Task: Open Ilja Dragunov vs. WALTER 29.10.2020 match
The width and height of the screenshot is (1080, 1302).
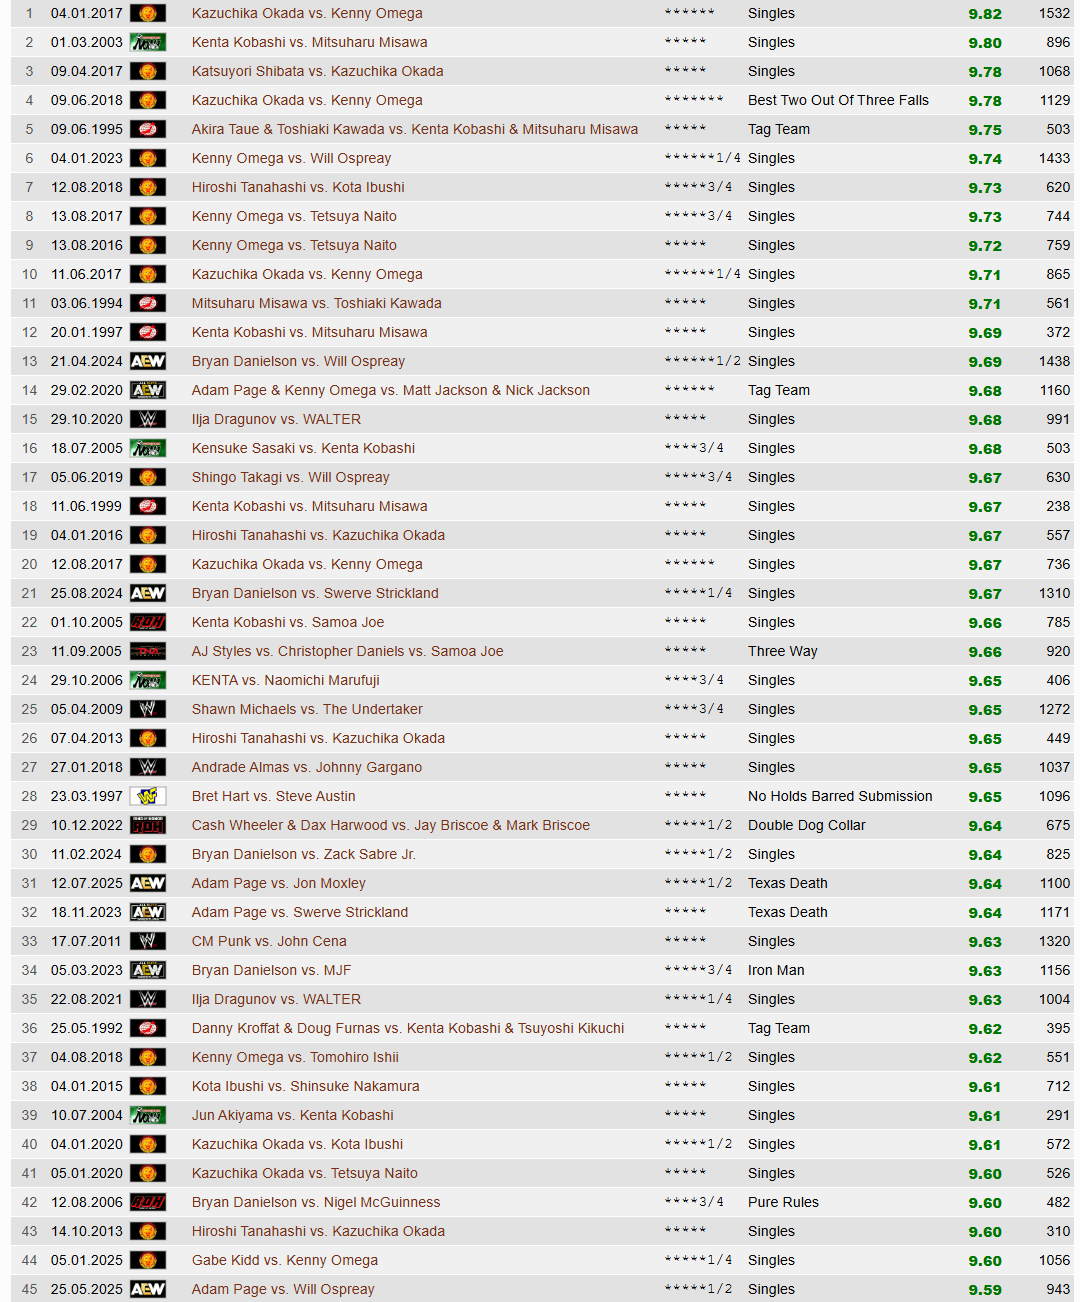Action: 277,420
